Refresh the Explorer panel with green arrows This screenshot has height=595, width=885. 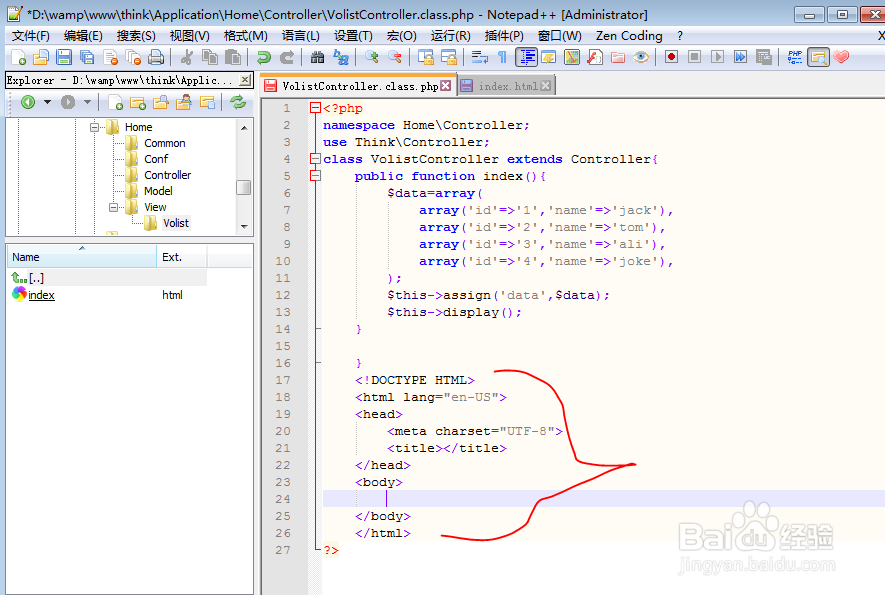[238, 102]
